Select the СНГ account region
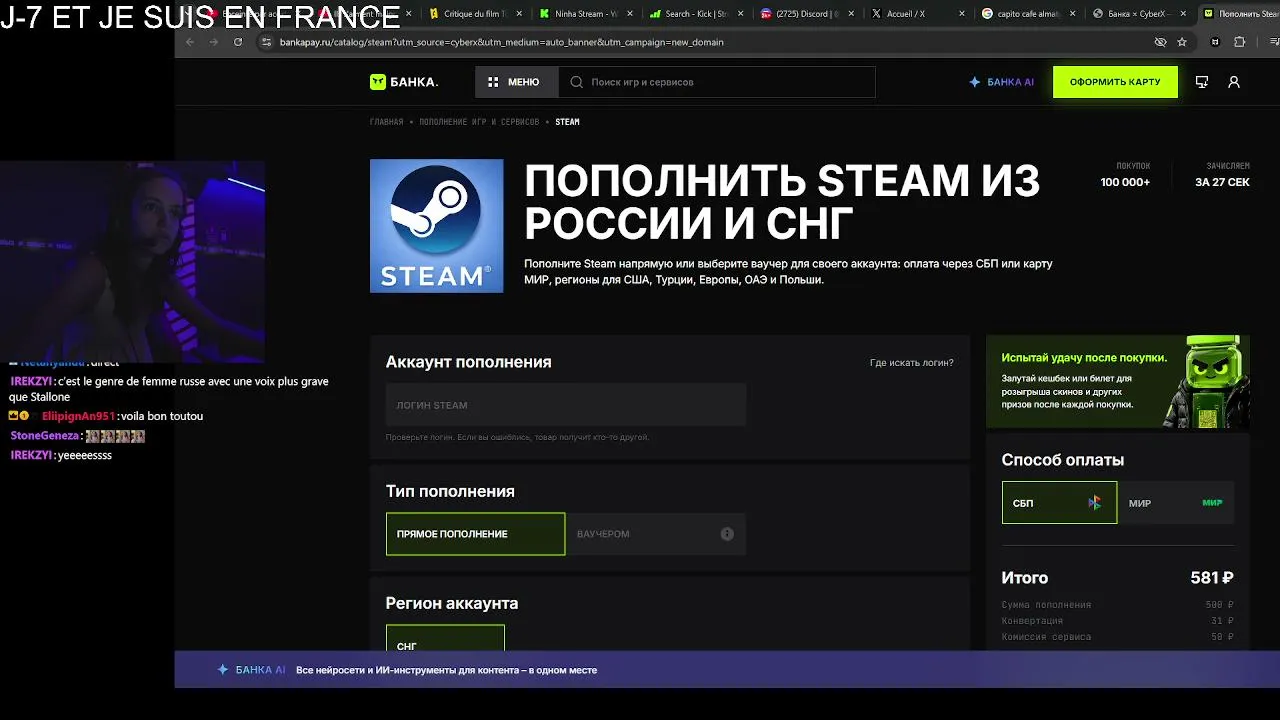The height and width of the screenshot is (720, 1280). point(445,640)
